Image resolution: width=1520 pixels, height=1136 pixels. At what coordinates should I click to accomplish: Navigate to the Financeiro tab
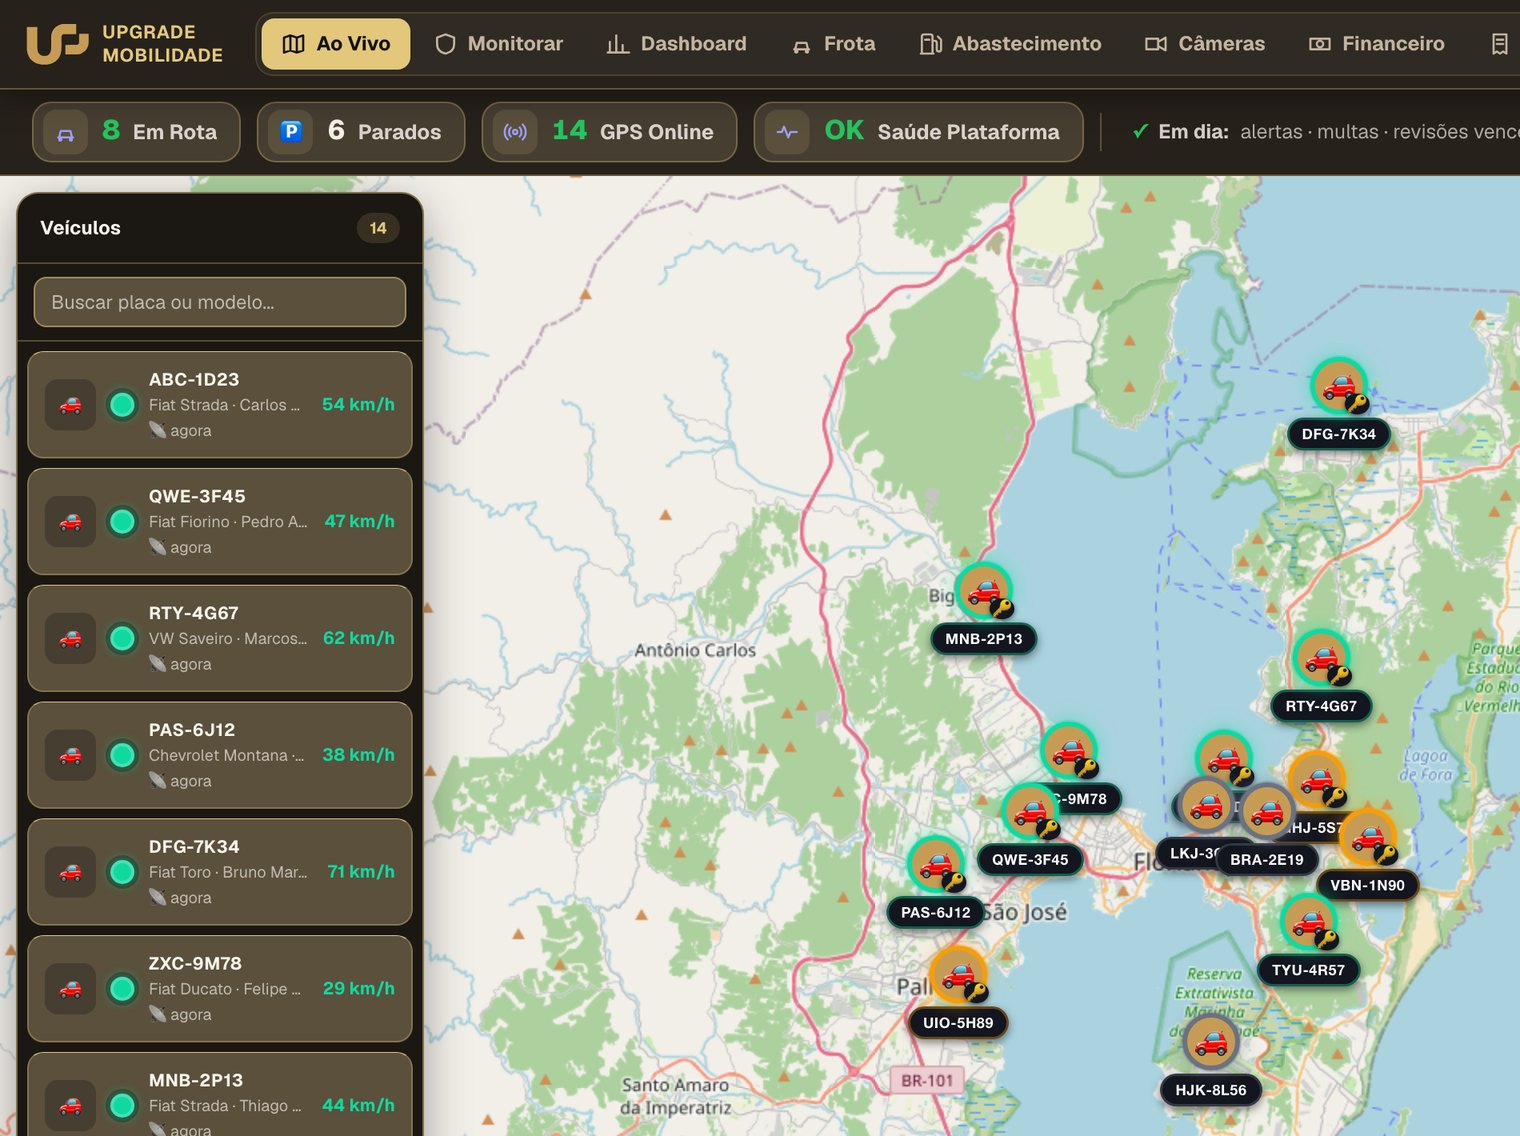(x=1377, y=44)
